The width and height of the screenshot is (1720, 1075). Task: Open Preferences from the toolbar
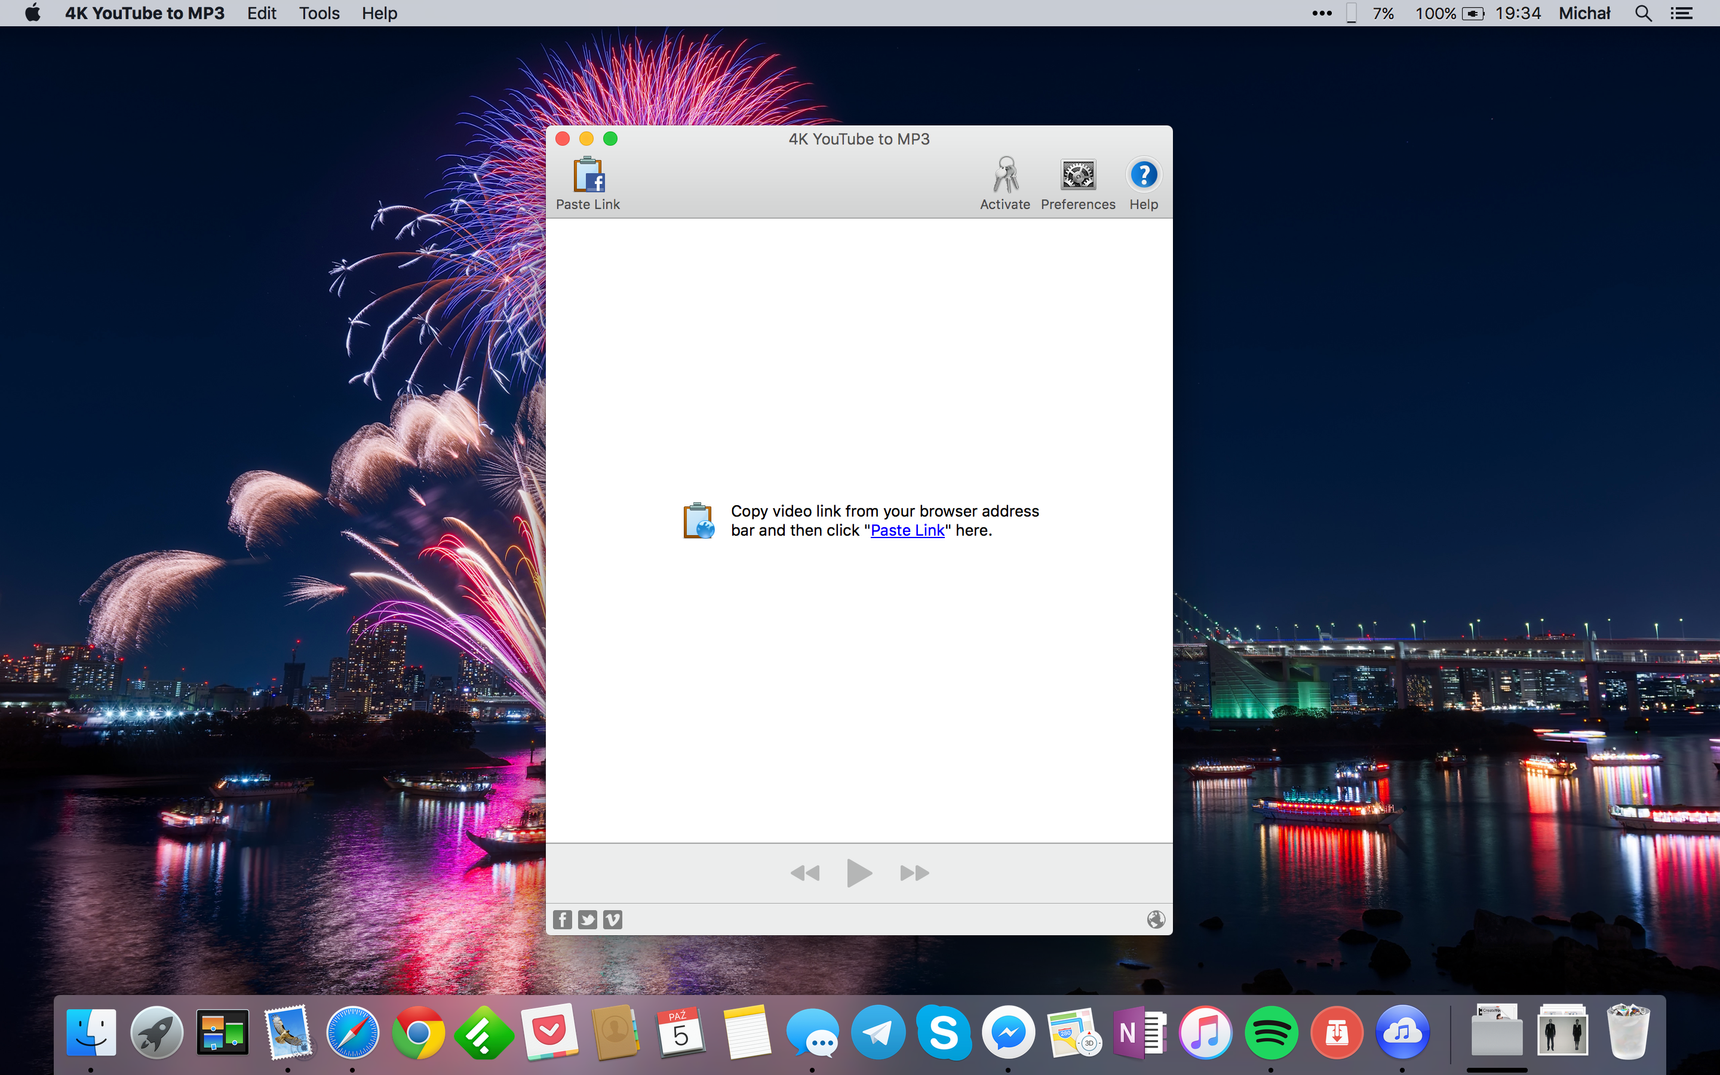[x=1078, y=175]
